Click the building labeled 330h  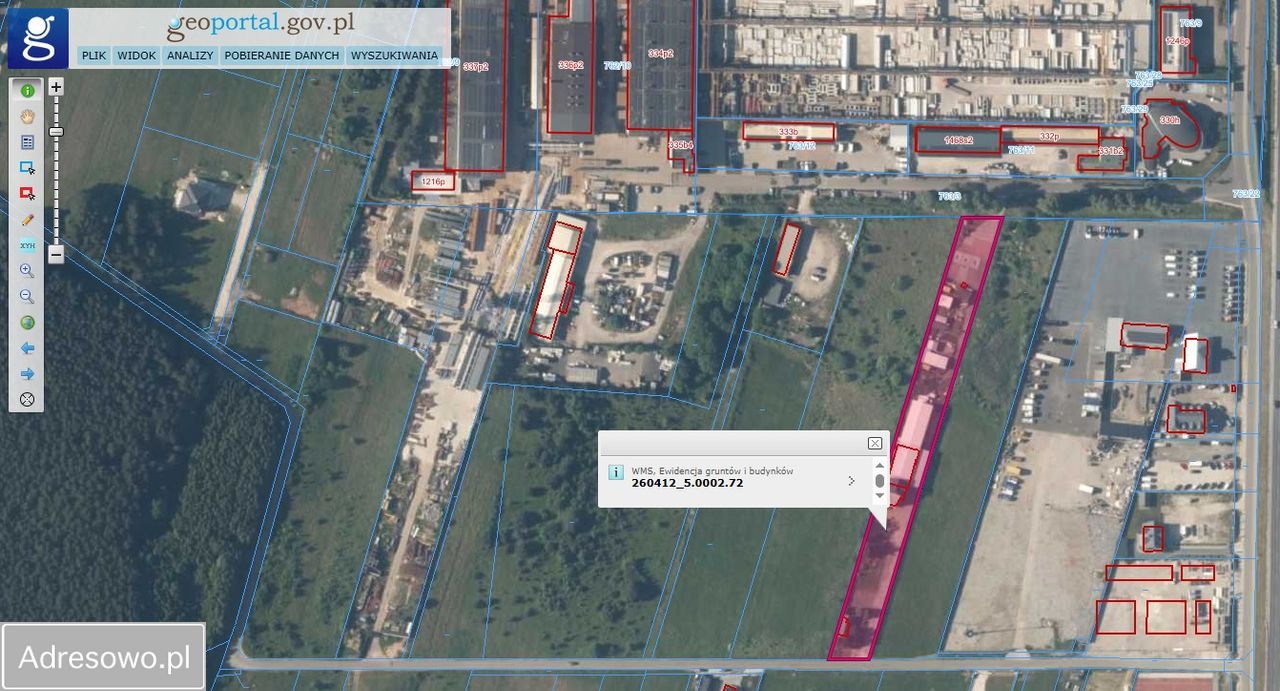[1169, 127]
